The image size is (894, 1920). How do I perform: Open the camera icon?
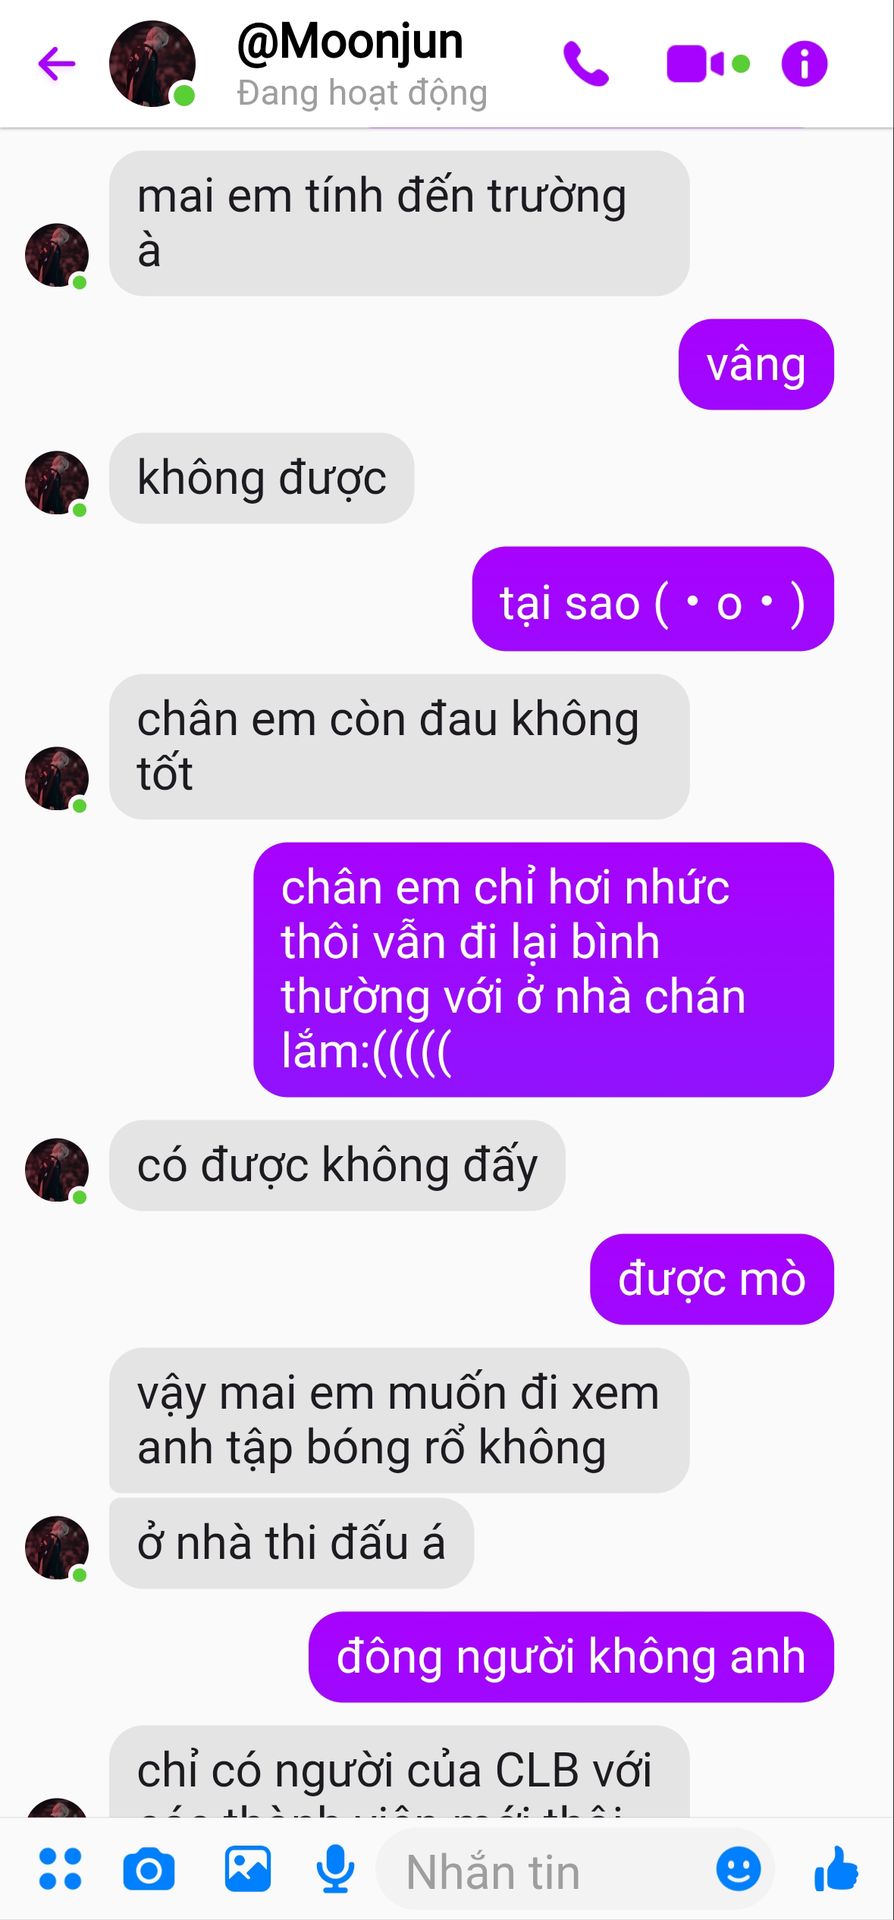click(x=149, y=1869)
